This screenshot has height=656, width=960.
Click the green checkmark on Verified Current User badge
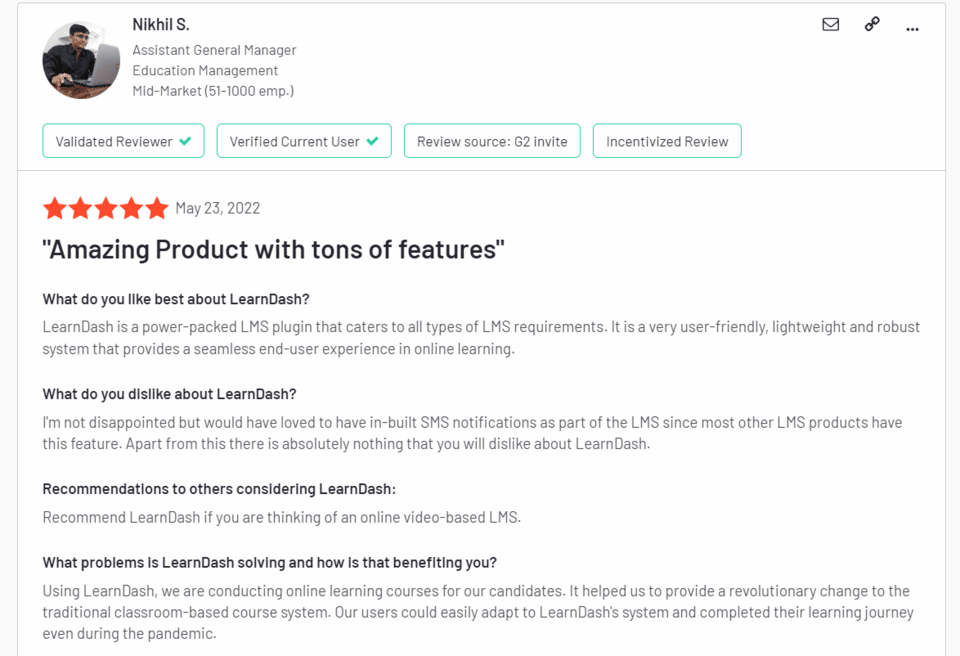(374, 141)
